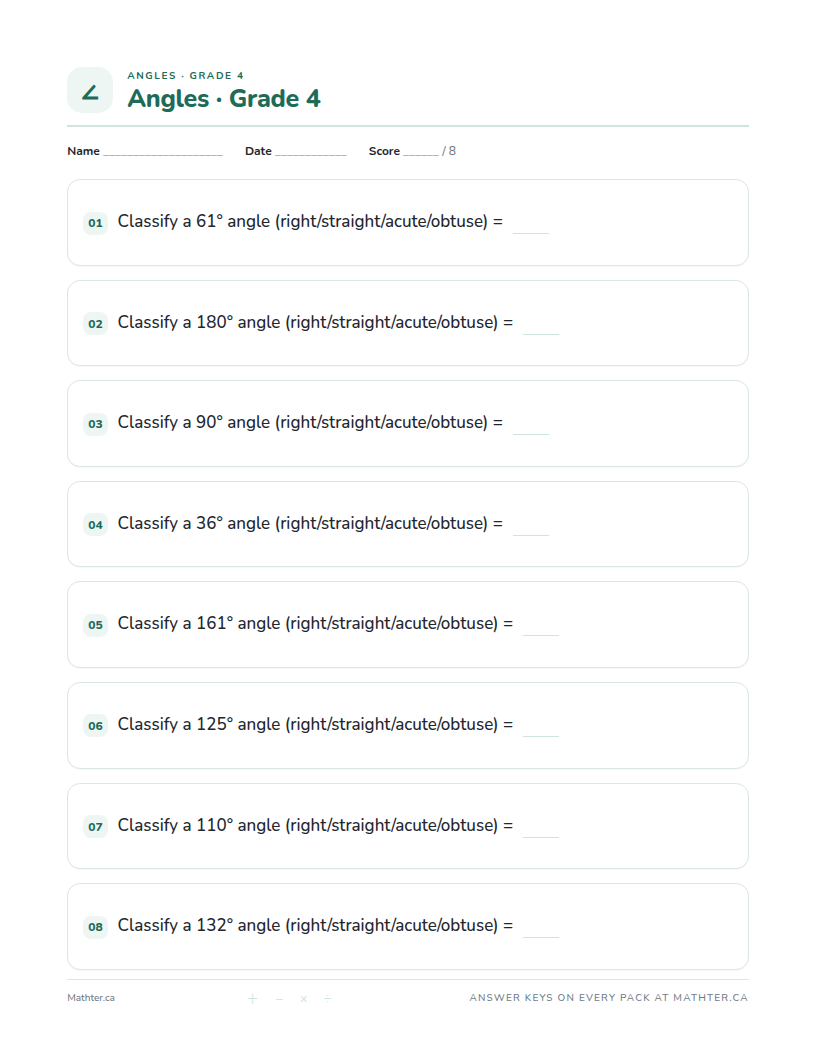Click the Name blank line

click(163, 154)
